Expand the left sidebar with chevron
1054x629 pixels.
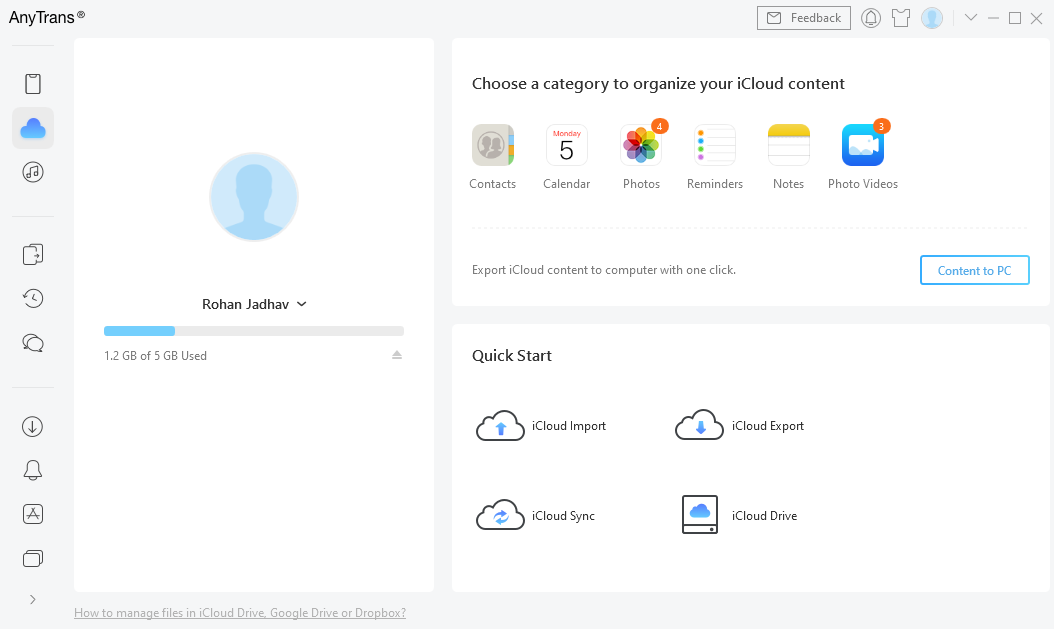33,599
